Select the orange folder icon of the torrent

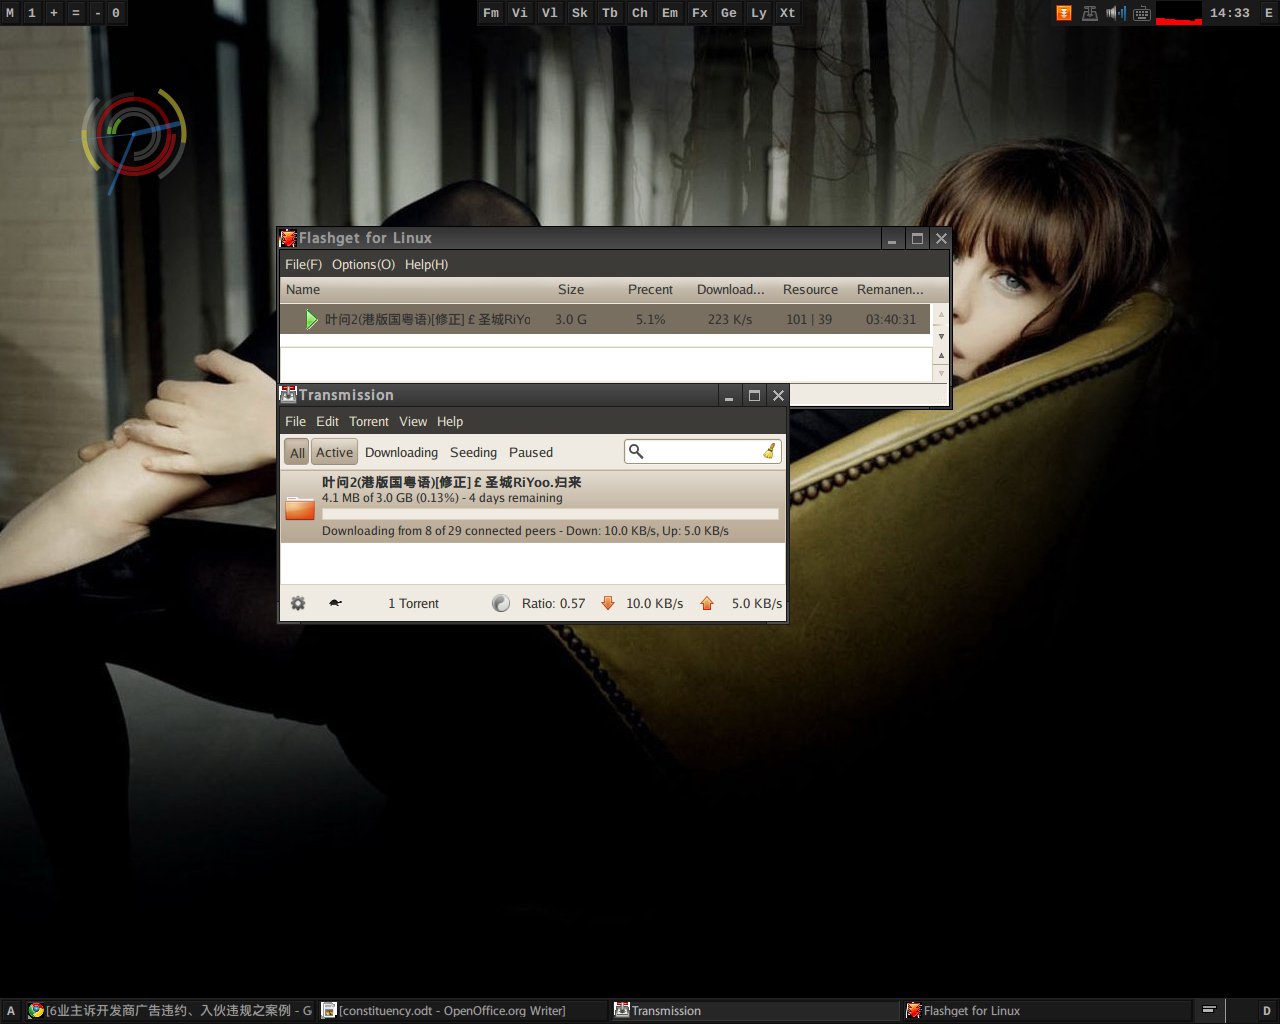click(x=300, y=508)
